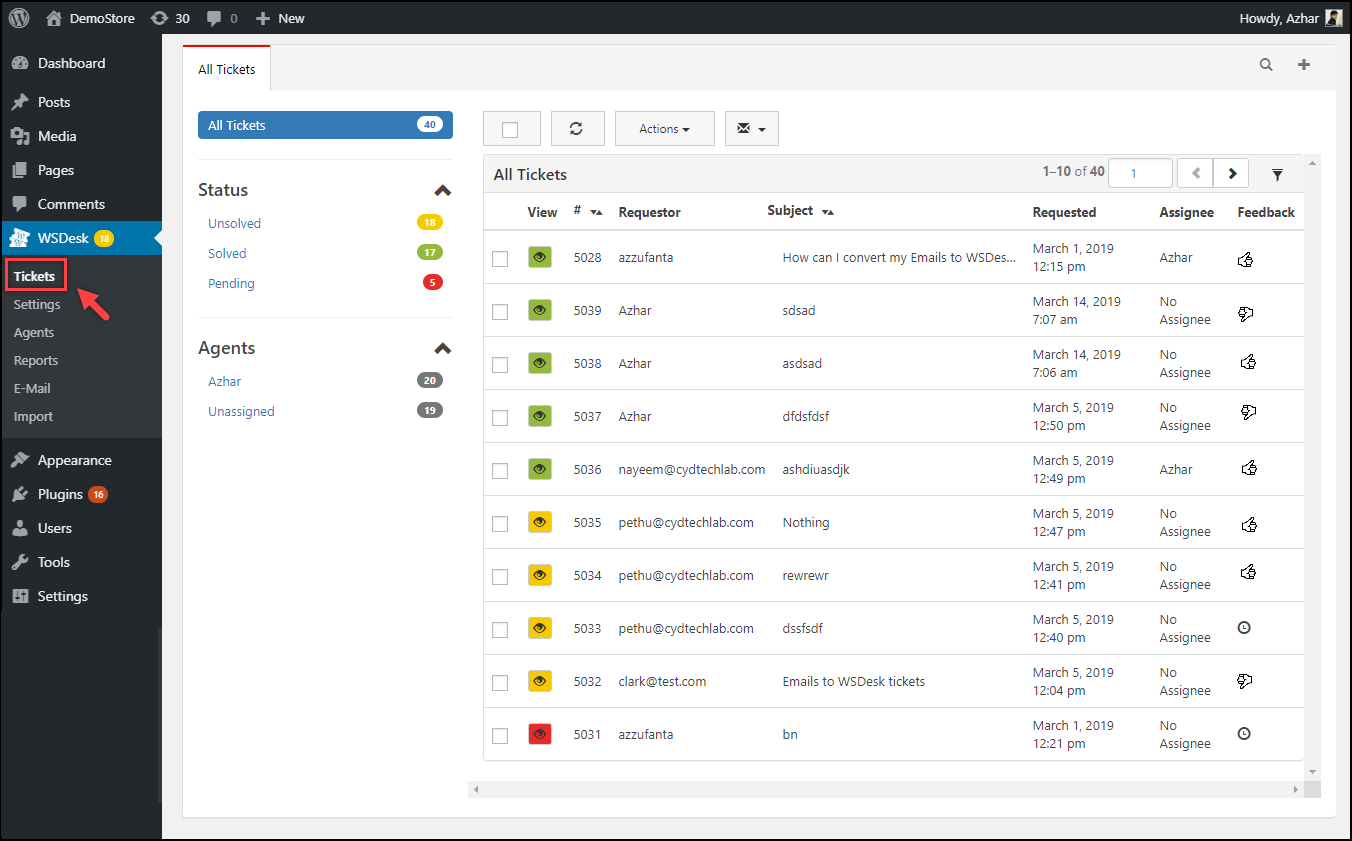The image size is (1352, 841).
Task: Collapse the Agents section chevron
Action: (x=442, y=348)
